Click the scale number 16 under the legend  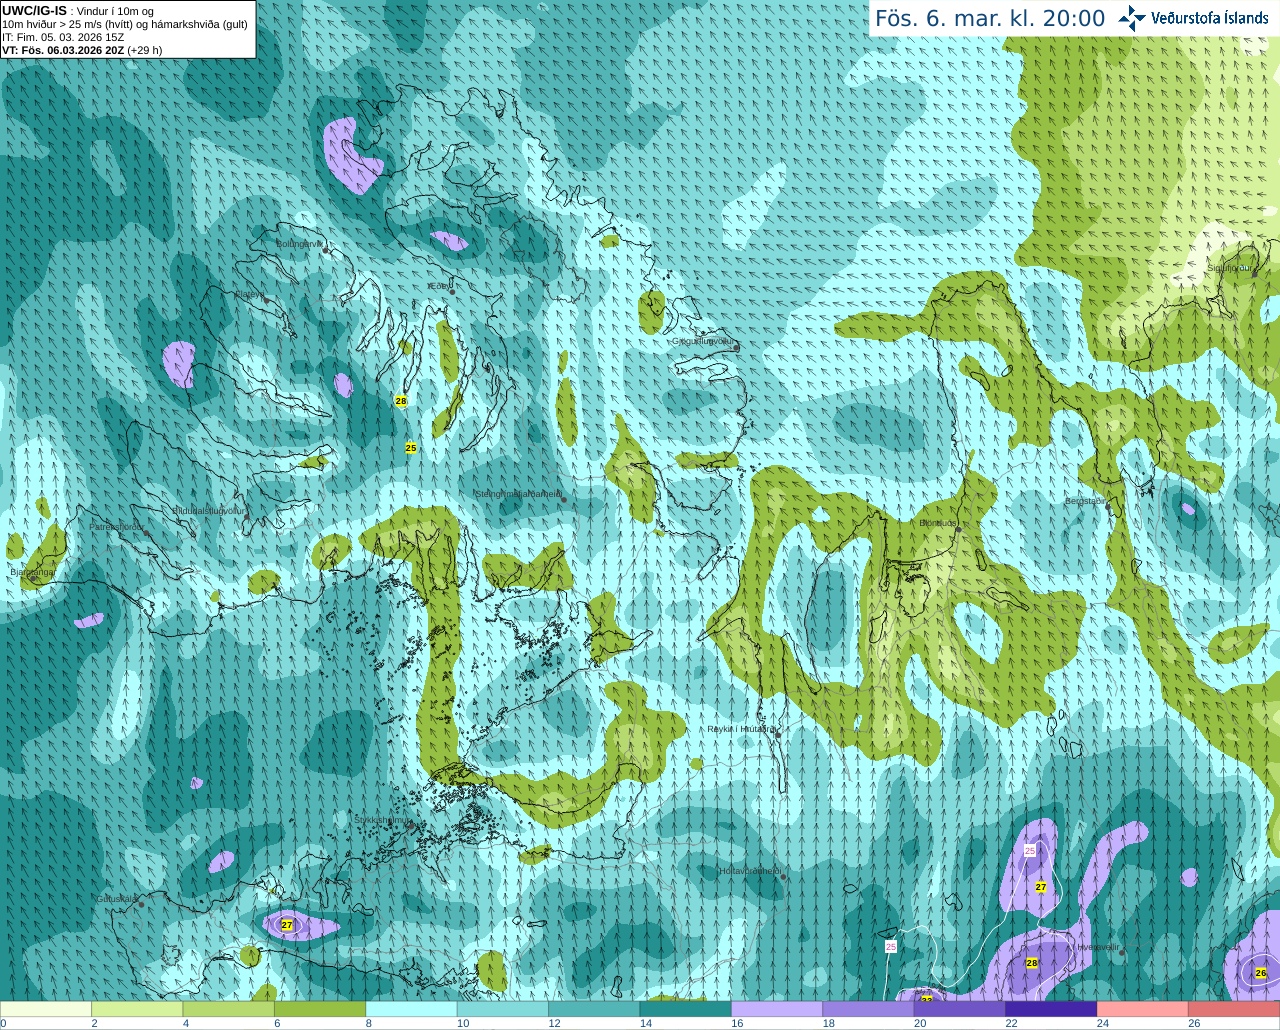click(737, 1024)
